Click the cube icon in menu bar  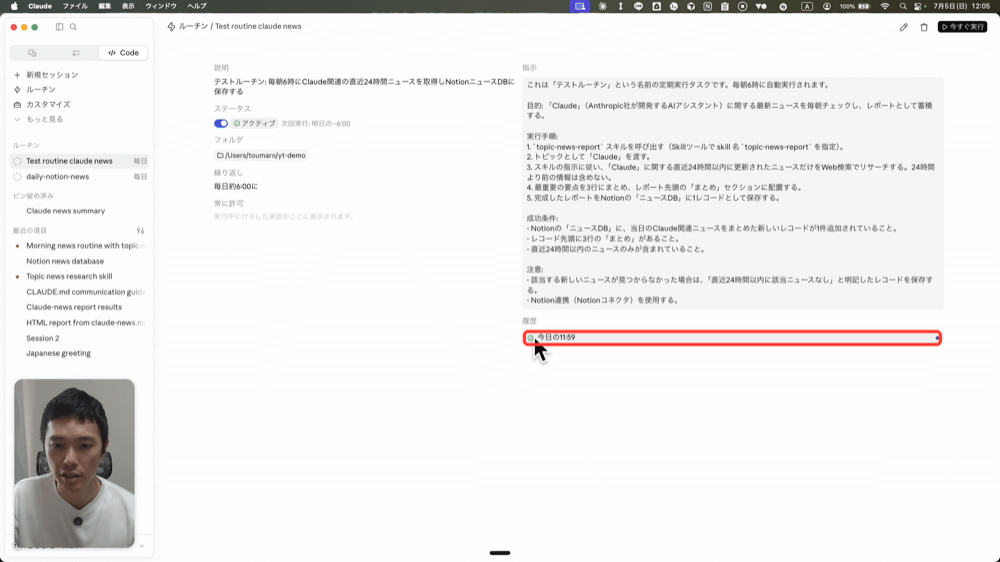click(x=691, y=6)
